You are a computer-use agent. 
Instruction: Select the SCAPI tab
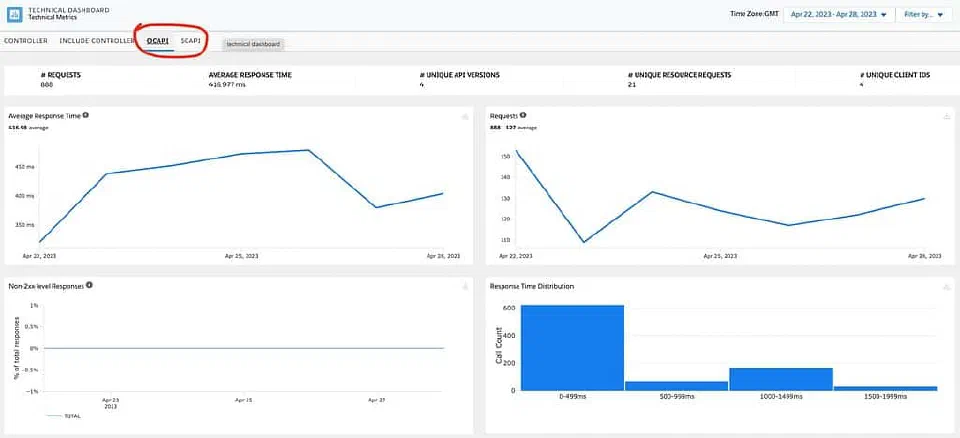coord(190,40)
